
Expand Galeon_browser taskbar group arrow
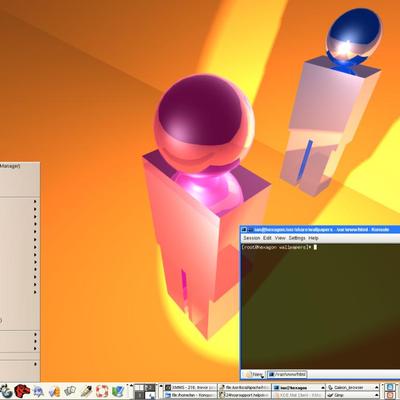tap(376, 388)
